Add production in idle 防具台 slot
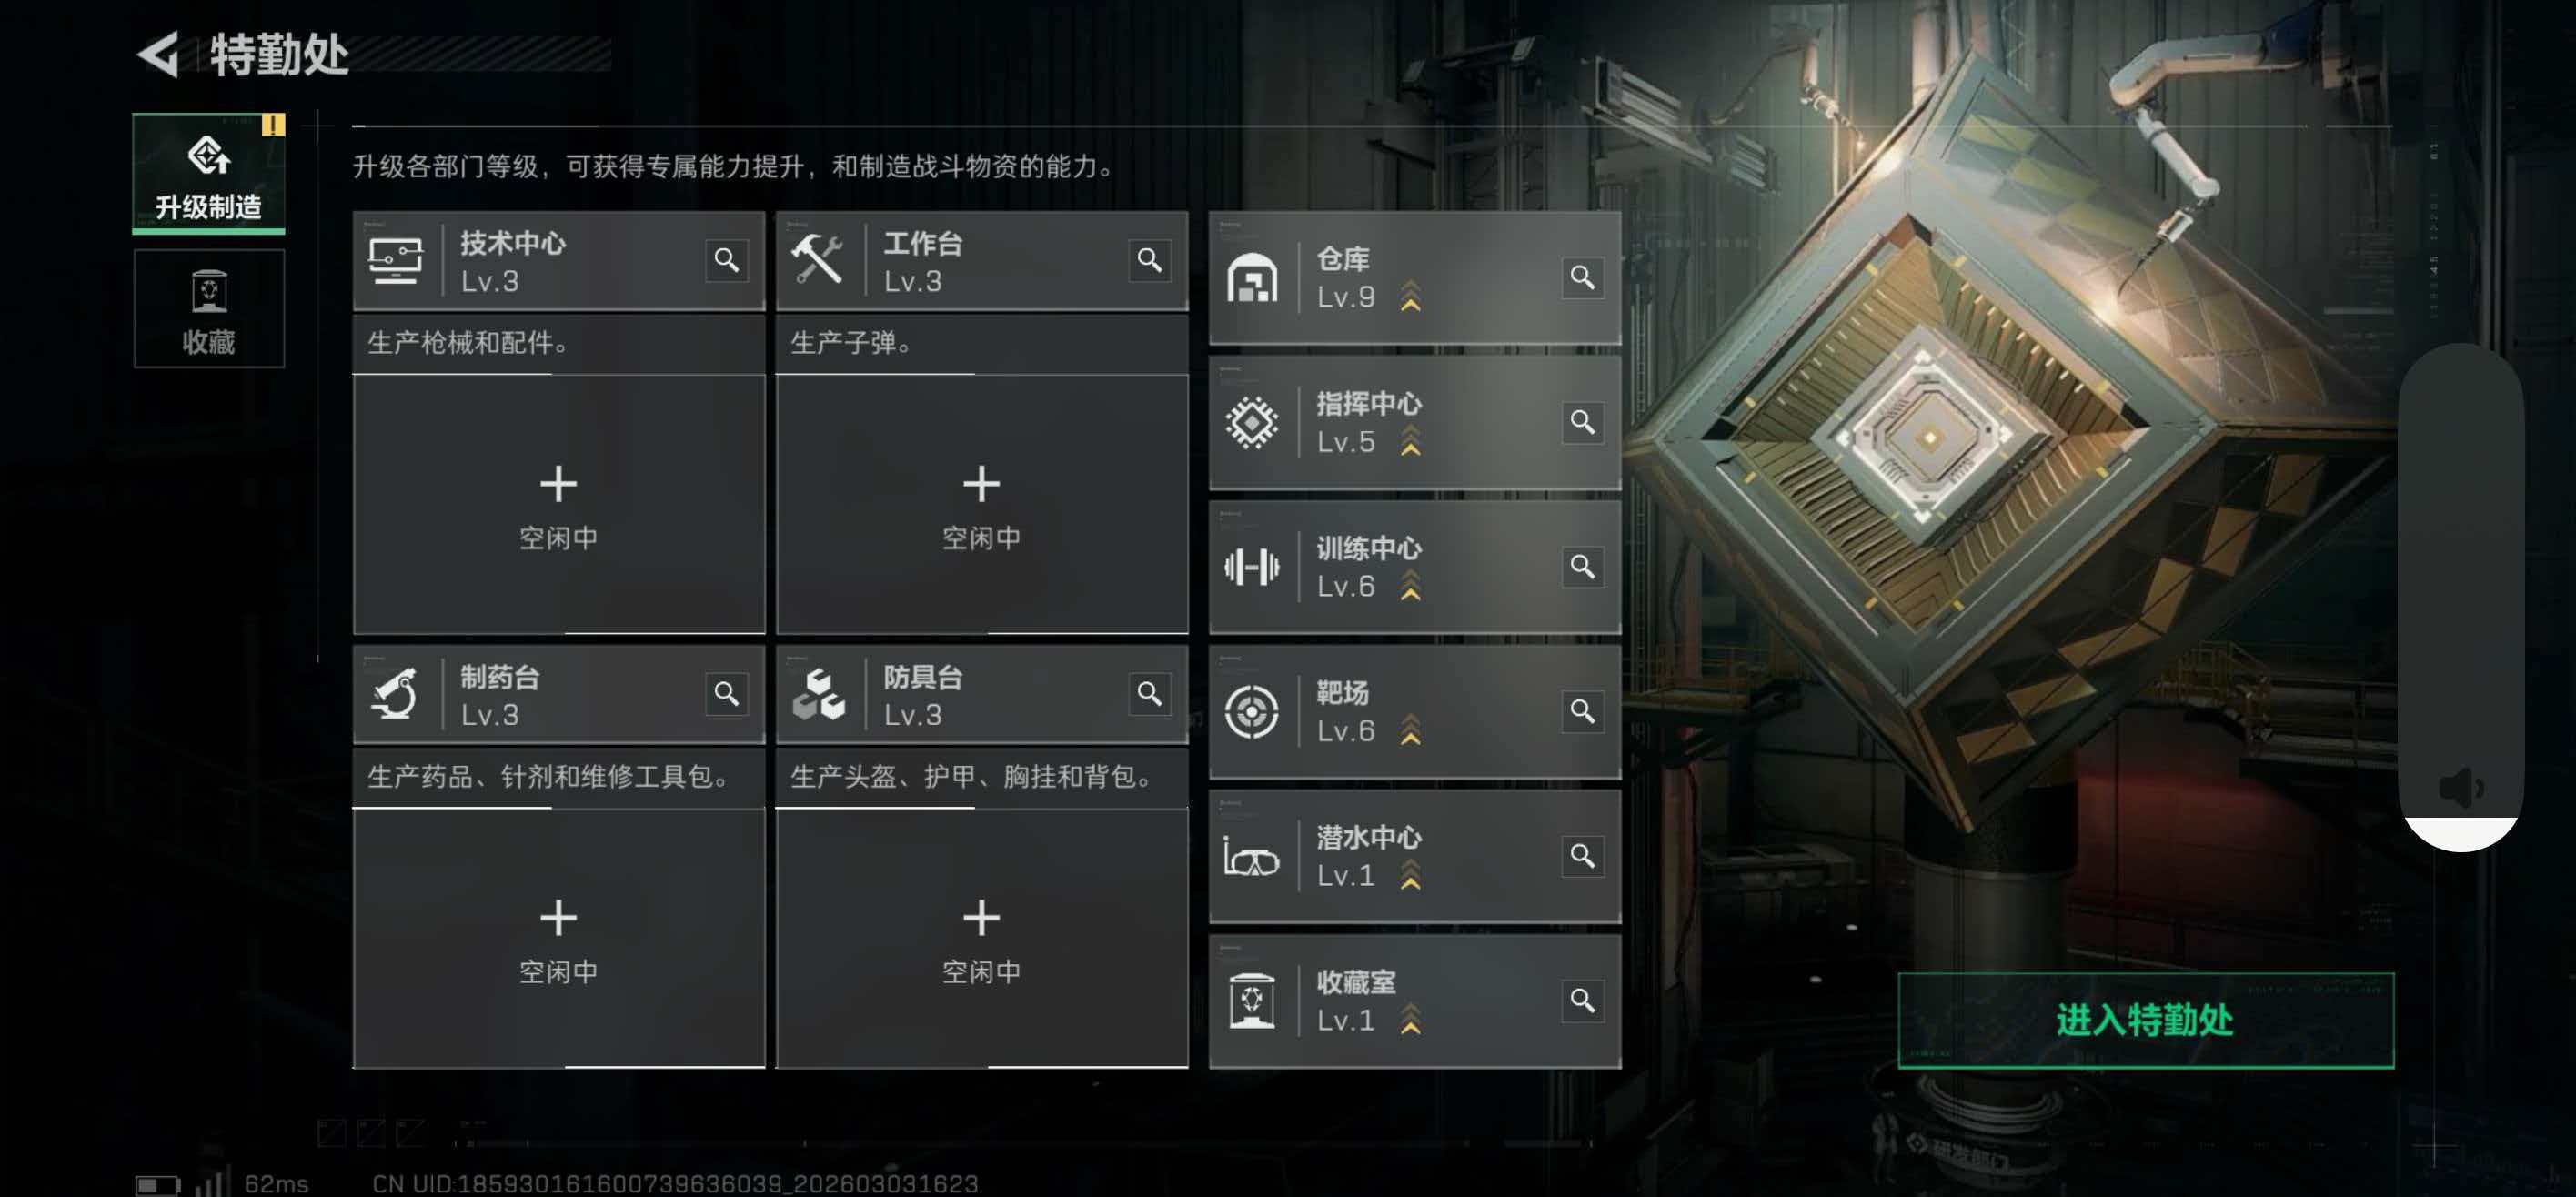Screen dimensions: 2576x1197 point(981,939)
